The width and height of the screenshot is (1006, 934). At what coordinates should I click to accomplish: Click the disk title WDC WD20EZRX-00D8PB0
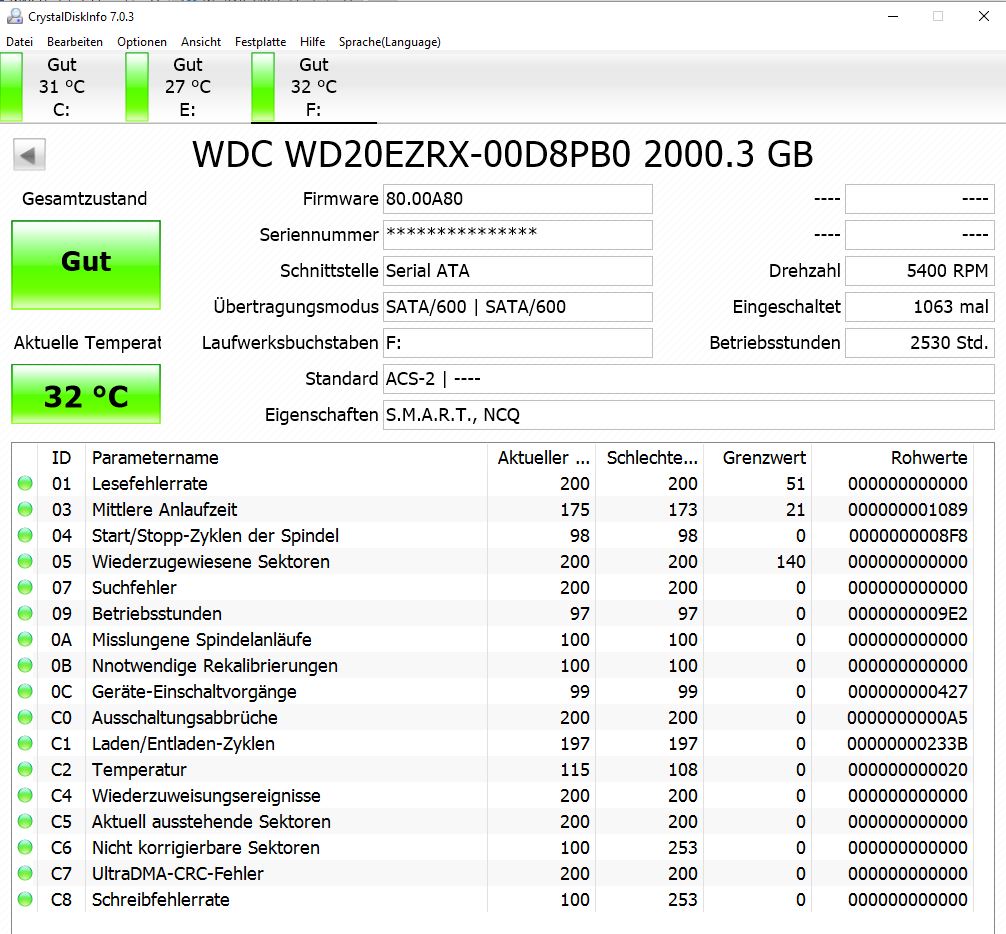coord(502,155)
